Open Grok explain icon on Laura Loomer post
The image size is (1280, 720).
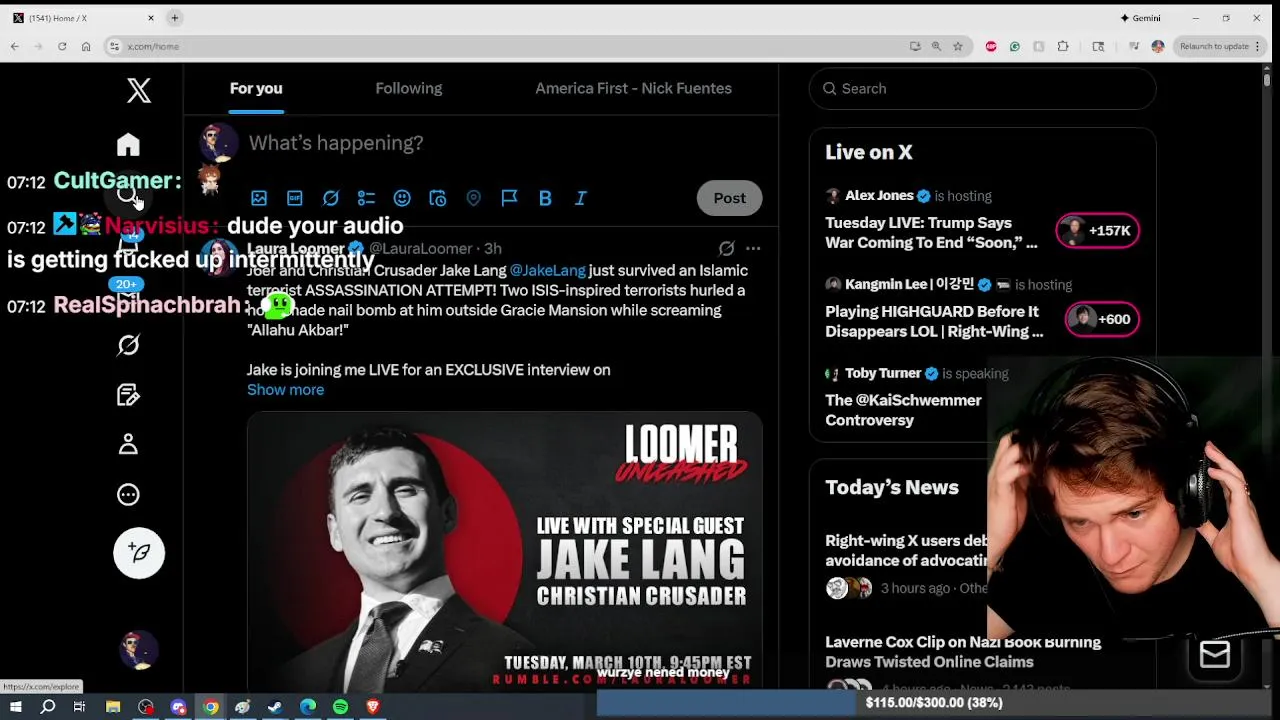pos(726,248)
